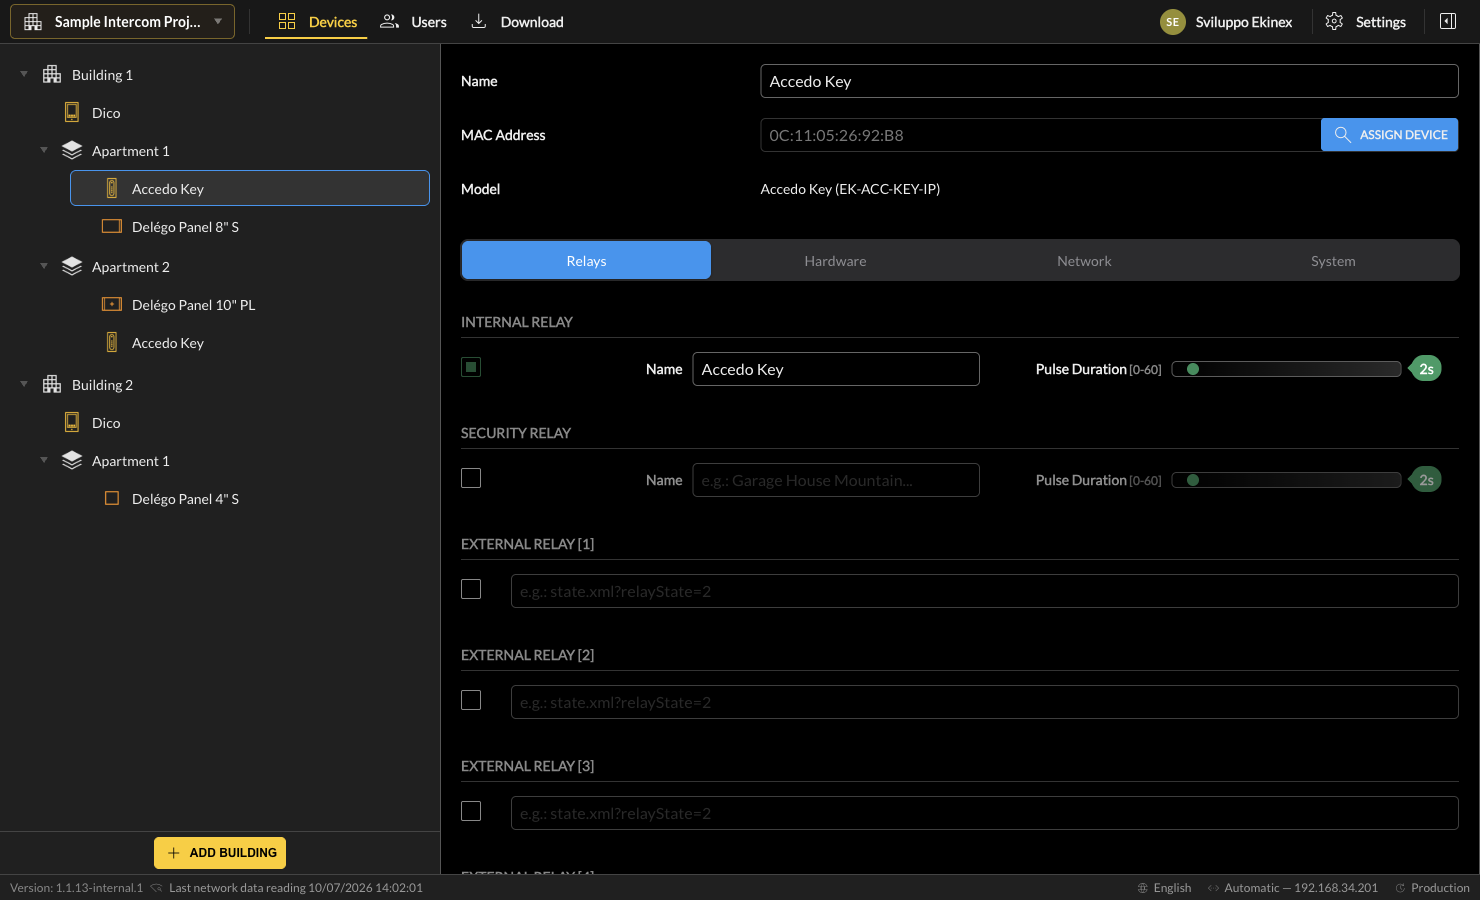Open the Sample Intercom Project dropdown
Viewport: 1480px width, 900px height.
pyautogui.click(x=122, y=21)
